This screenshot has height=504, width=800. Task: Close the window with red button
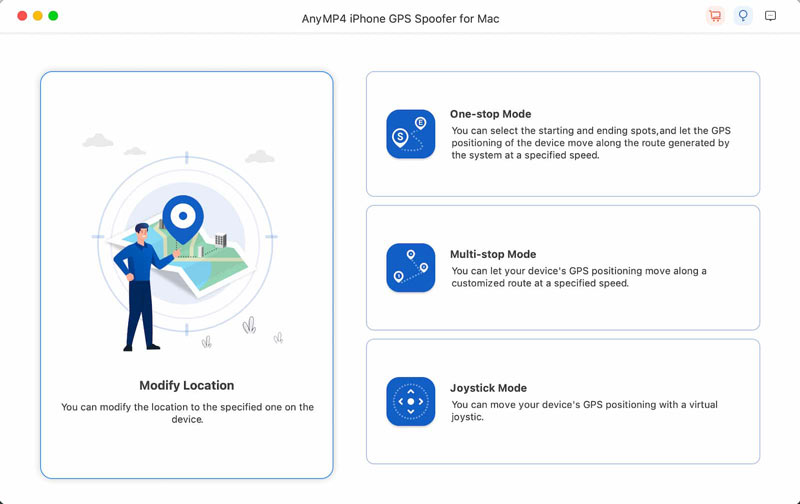point(22,16)
